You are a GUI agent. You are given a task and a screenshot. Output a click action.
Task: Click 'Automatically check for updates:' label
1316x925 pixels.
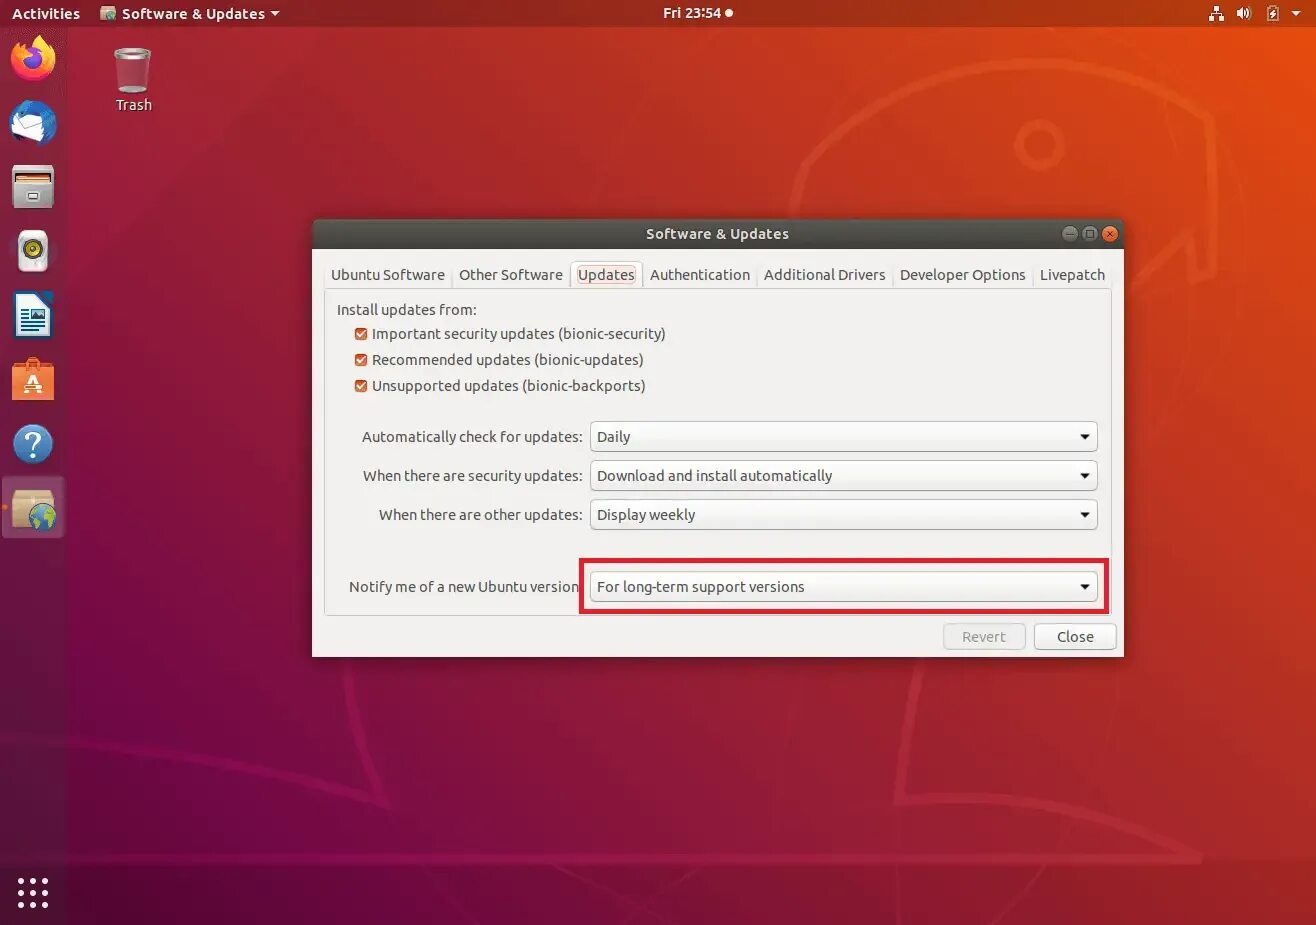472,437
